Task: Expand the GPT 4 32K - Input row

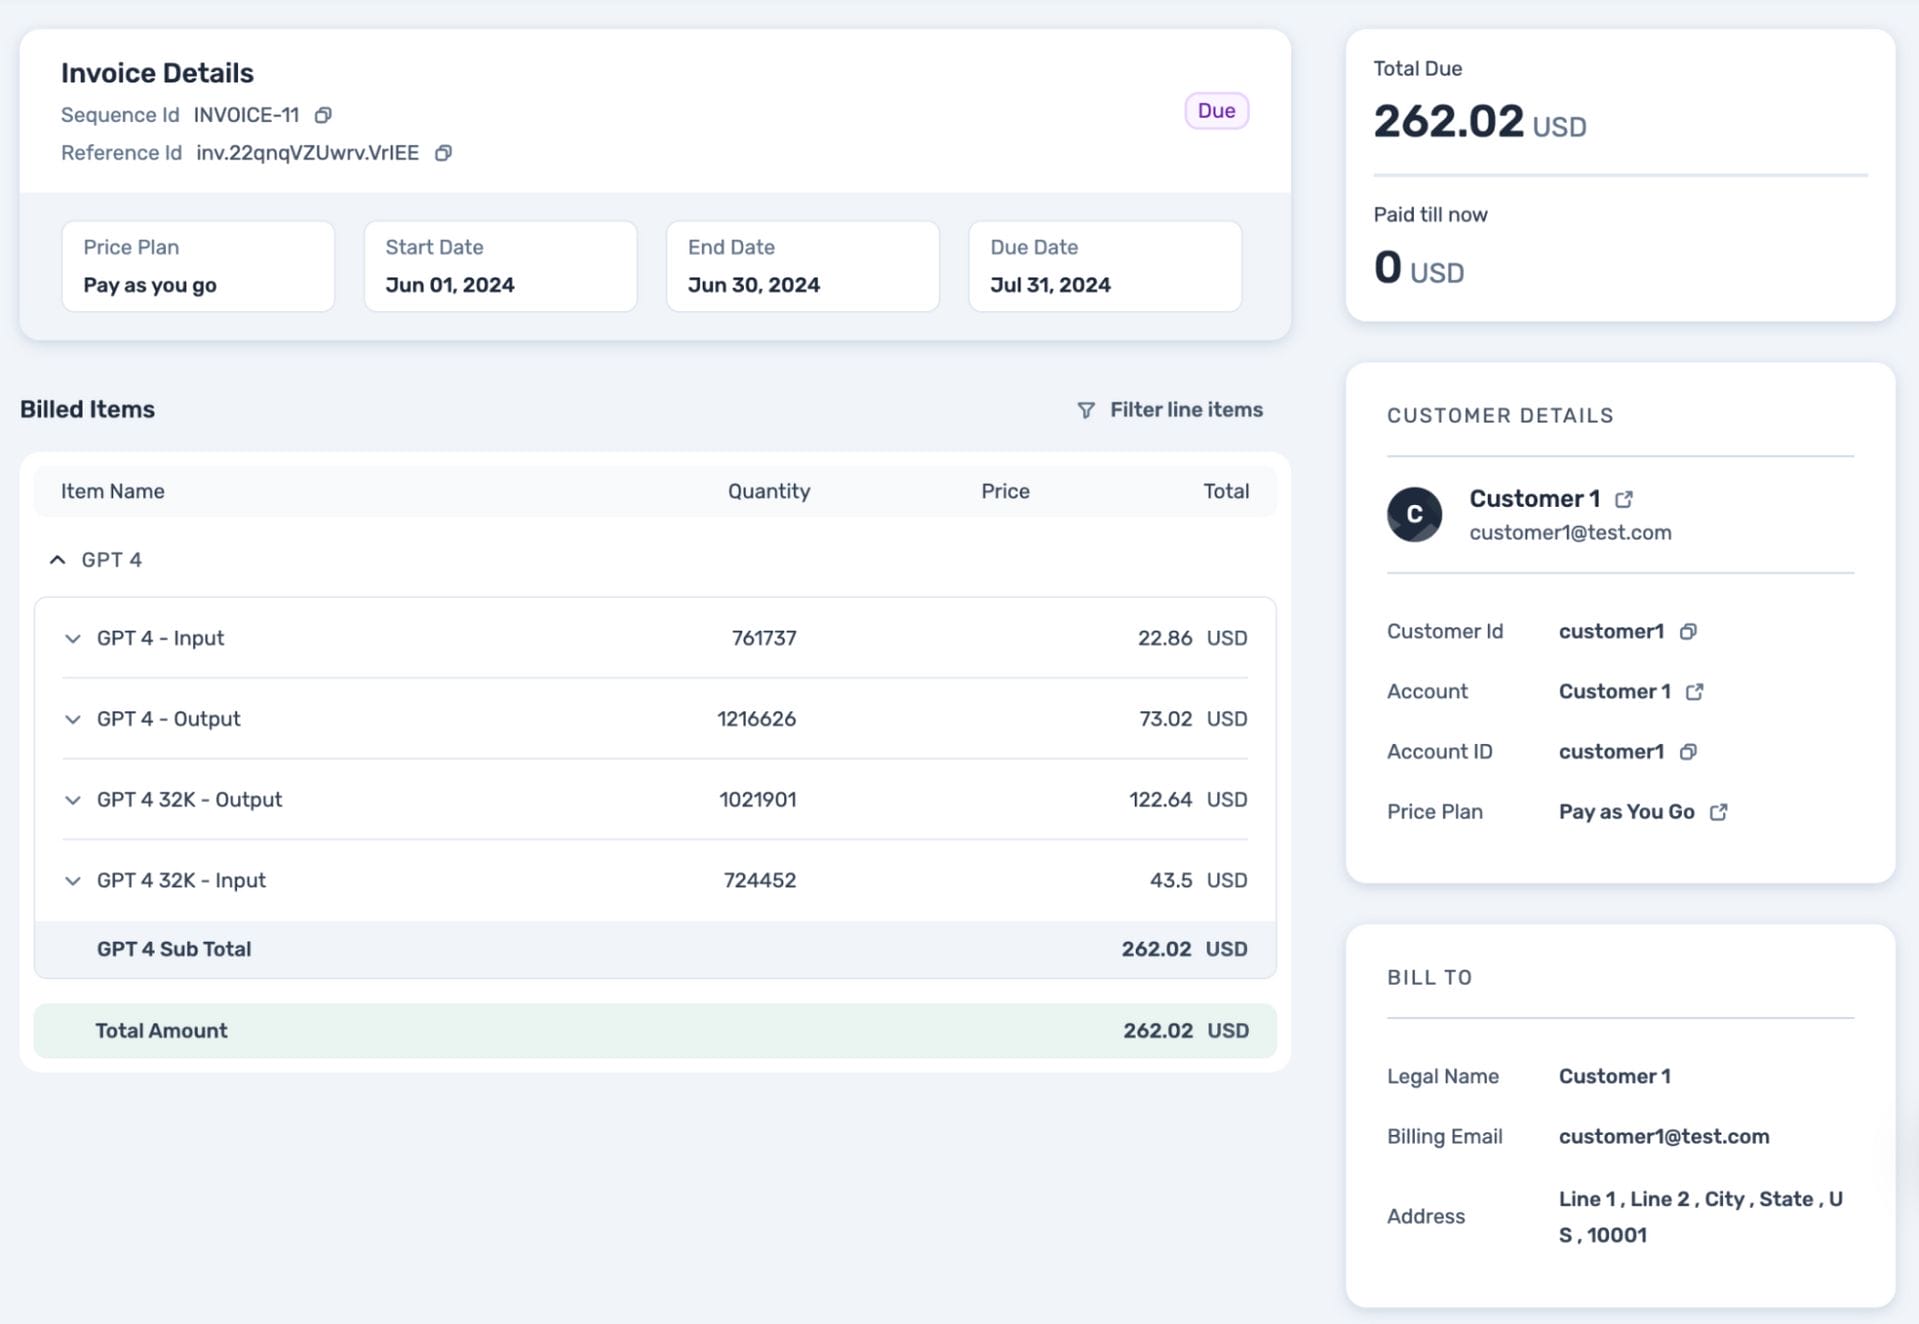Action: [x=72, y=881]
